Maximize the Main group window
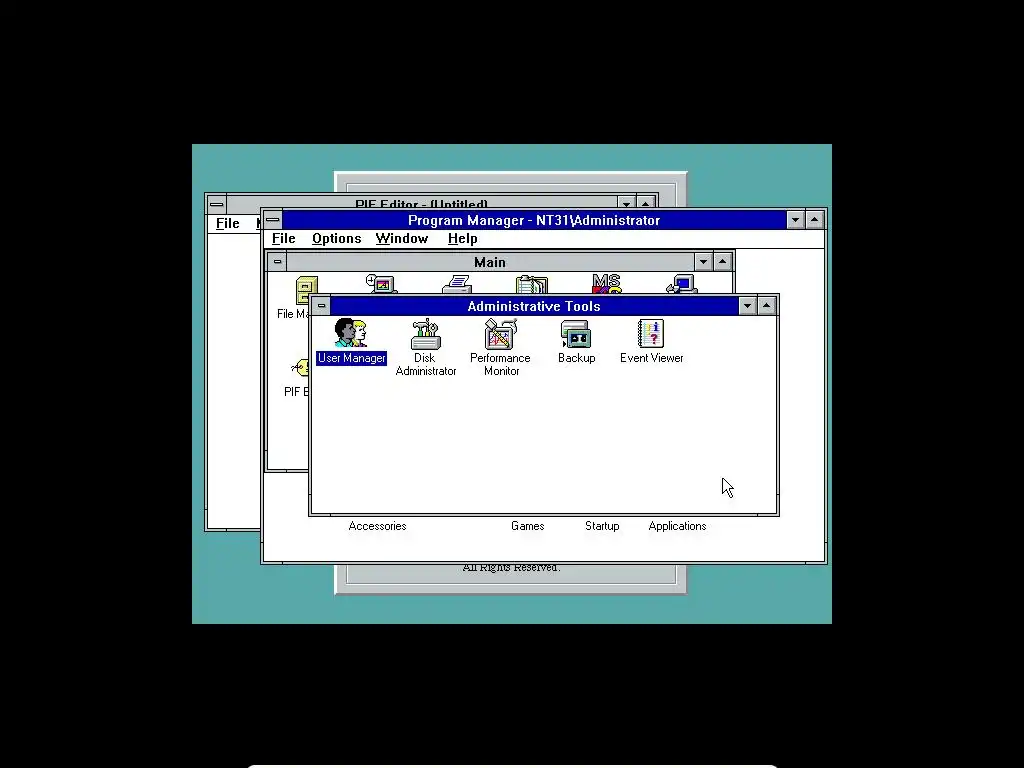1024x768 pixels. click(722, 262)
